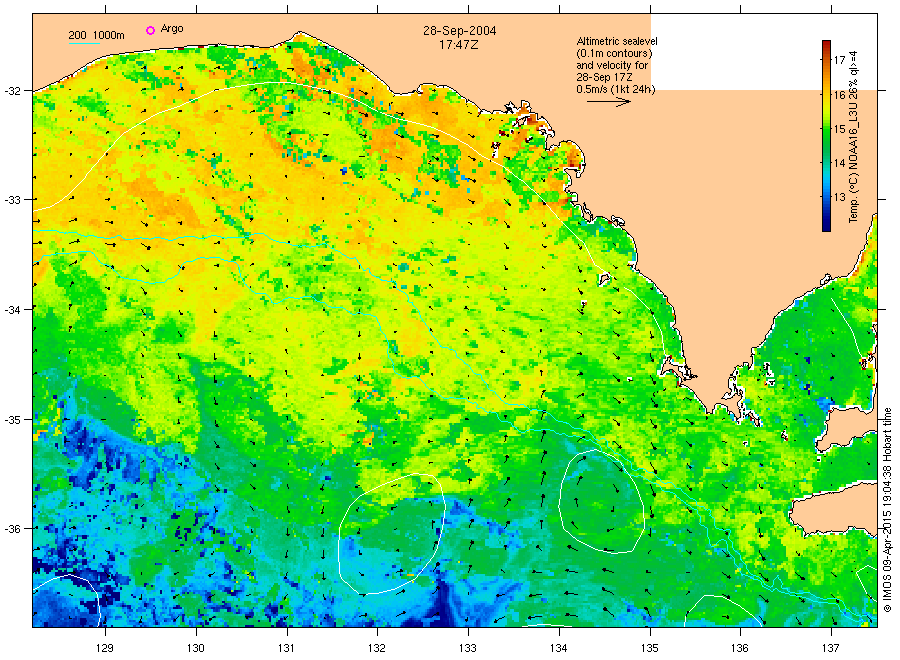Click the temperature color bar

click(x=826, y=136)
